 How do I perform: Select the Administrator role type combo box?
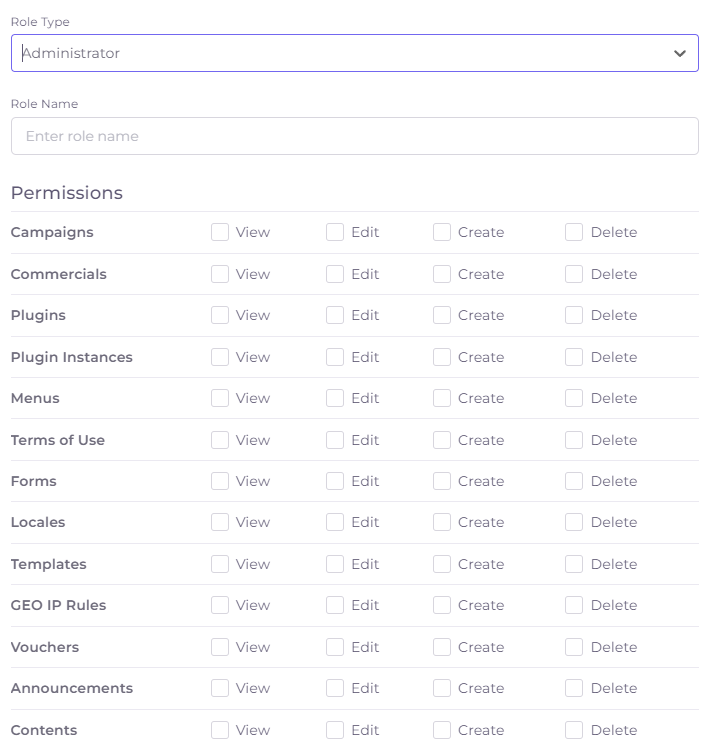point(354,53)
